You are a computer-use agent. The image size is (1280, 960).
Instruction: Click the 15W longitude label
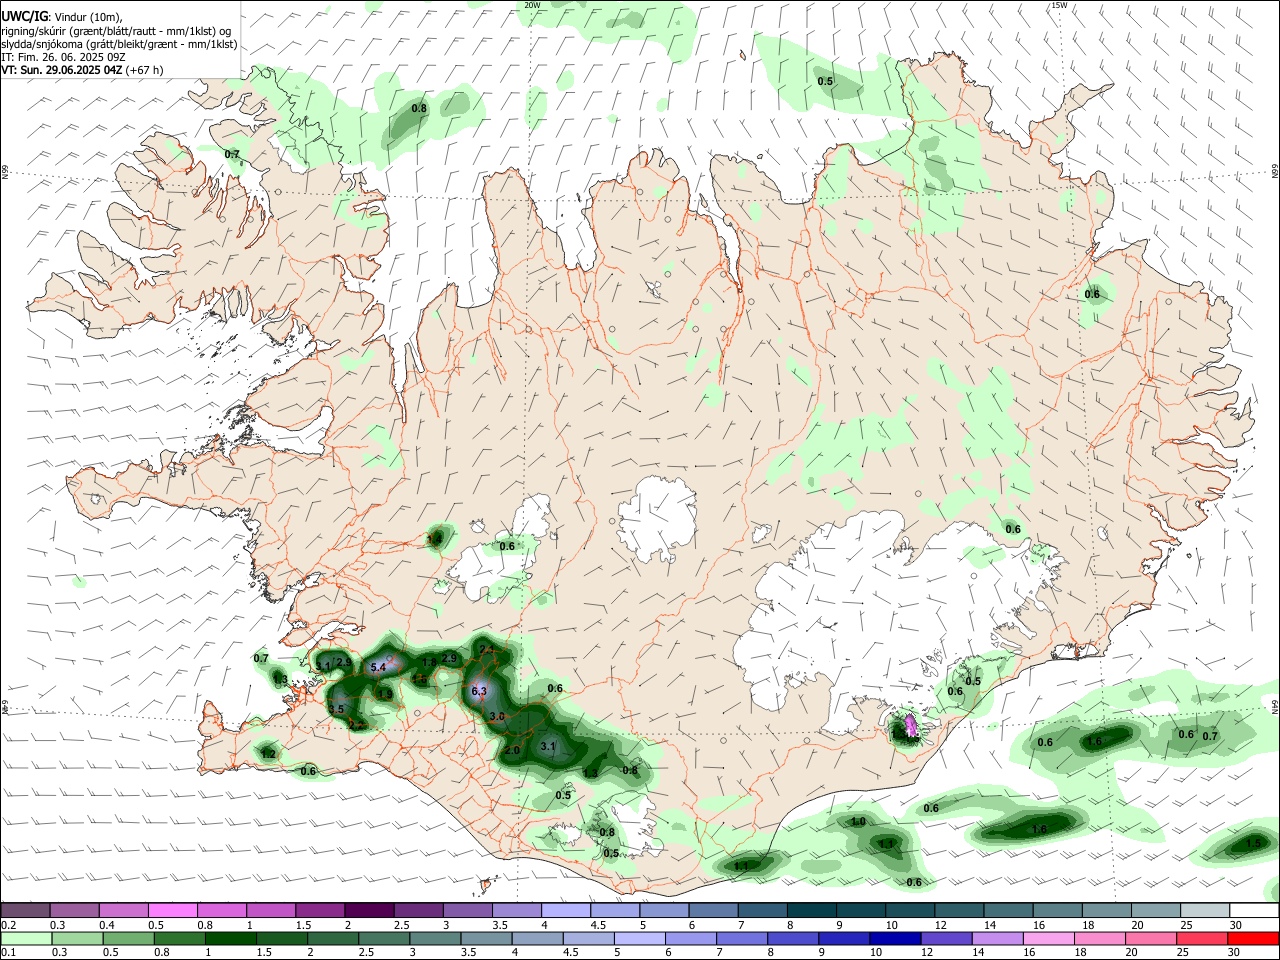(x=1058, y=5)
